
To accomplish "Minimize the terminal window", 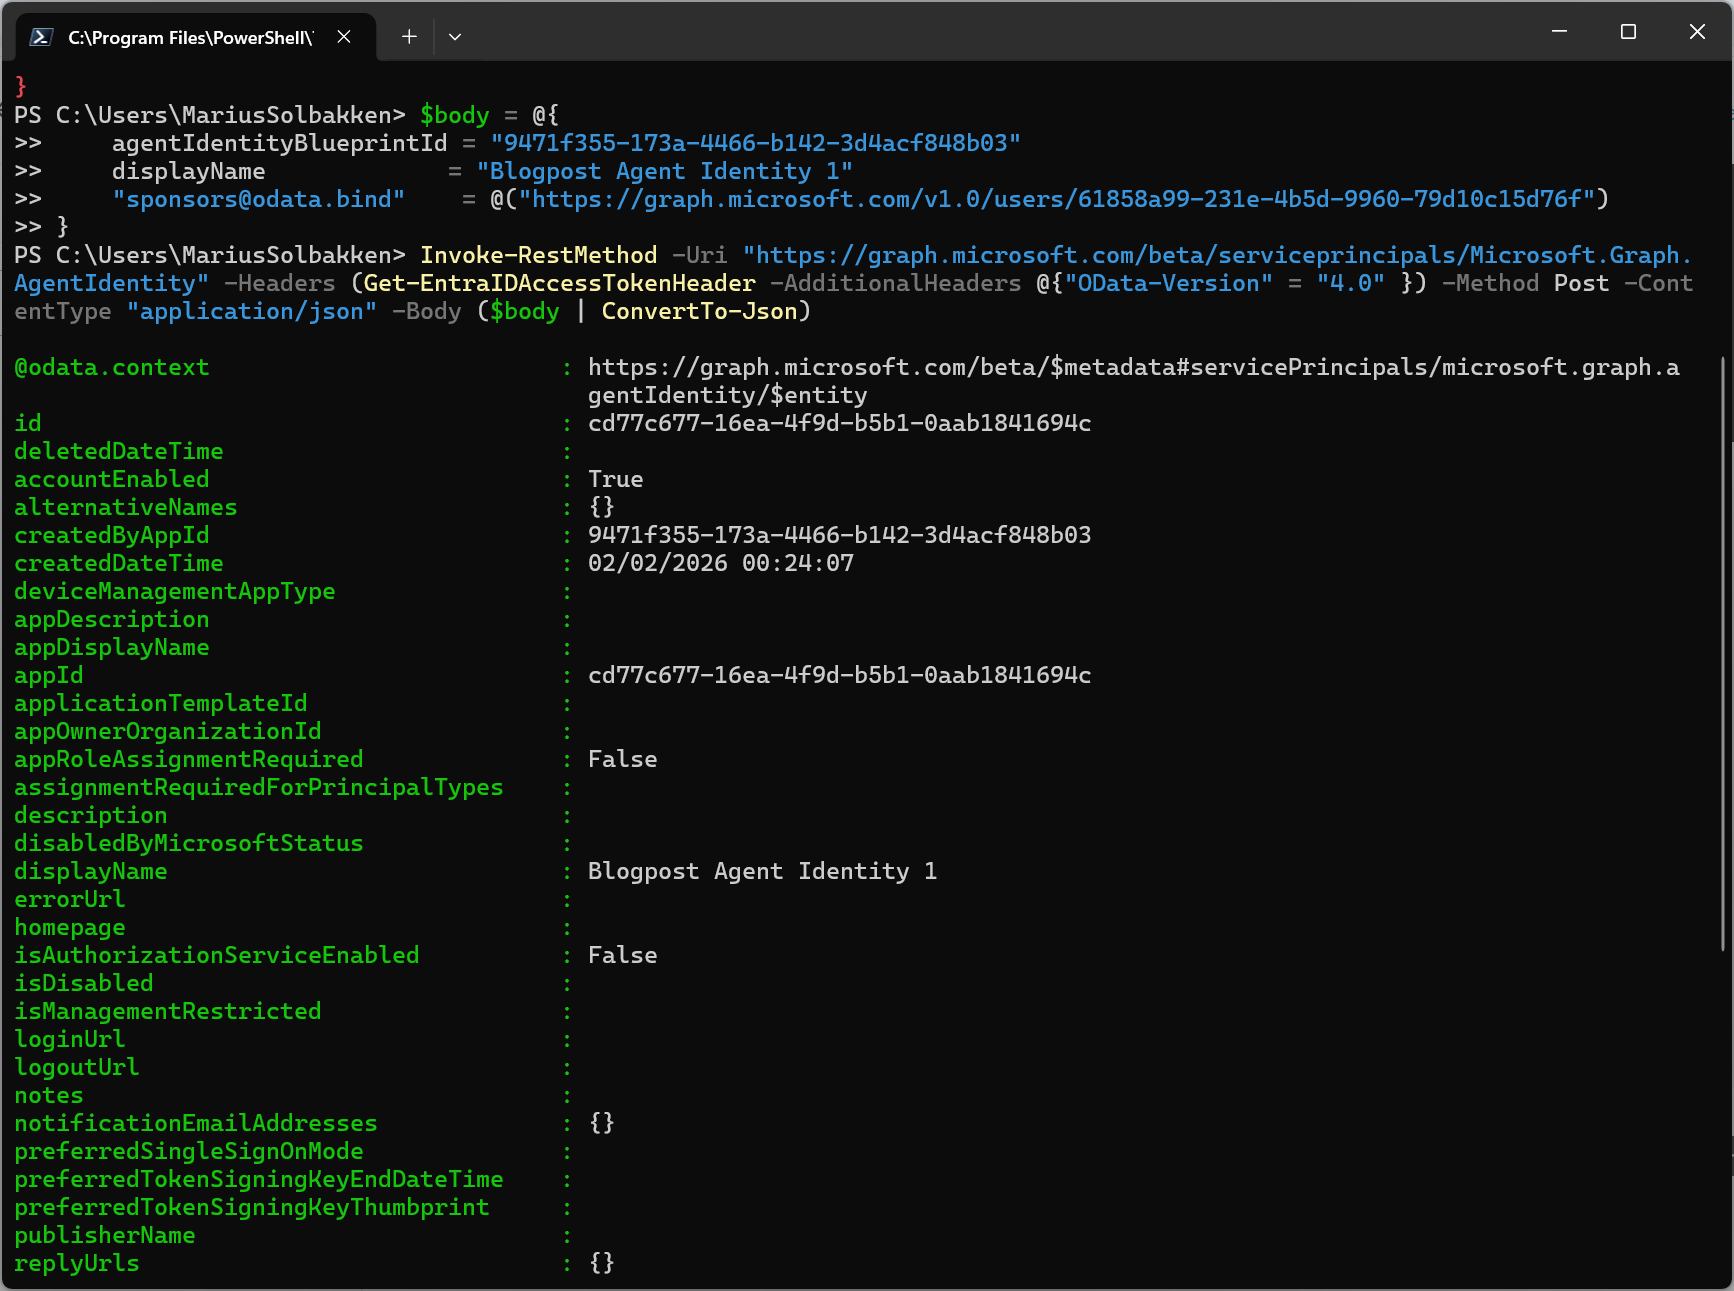I will tap(1558, 32).
